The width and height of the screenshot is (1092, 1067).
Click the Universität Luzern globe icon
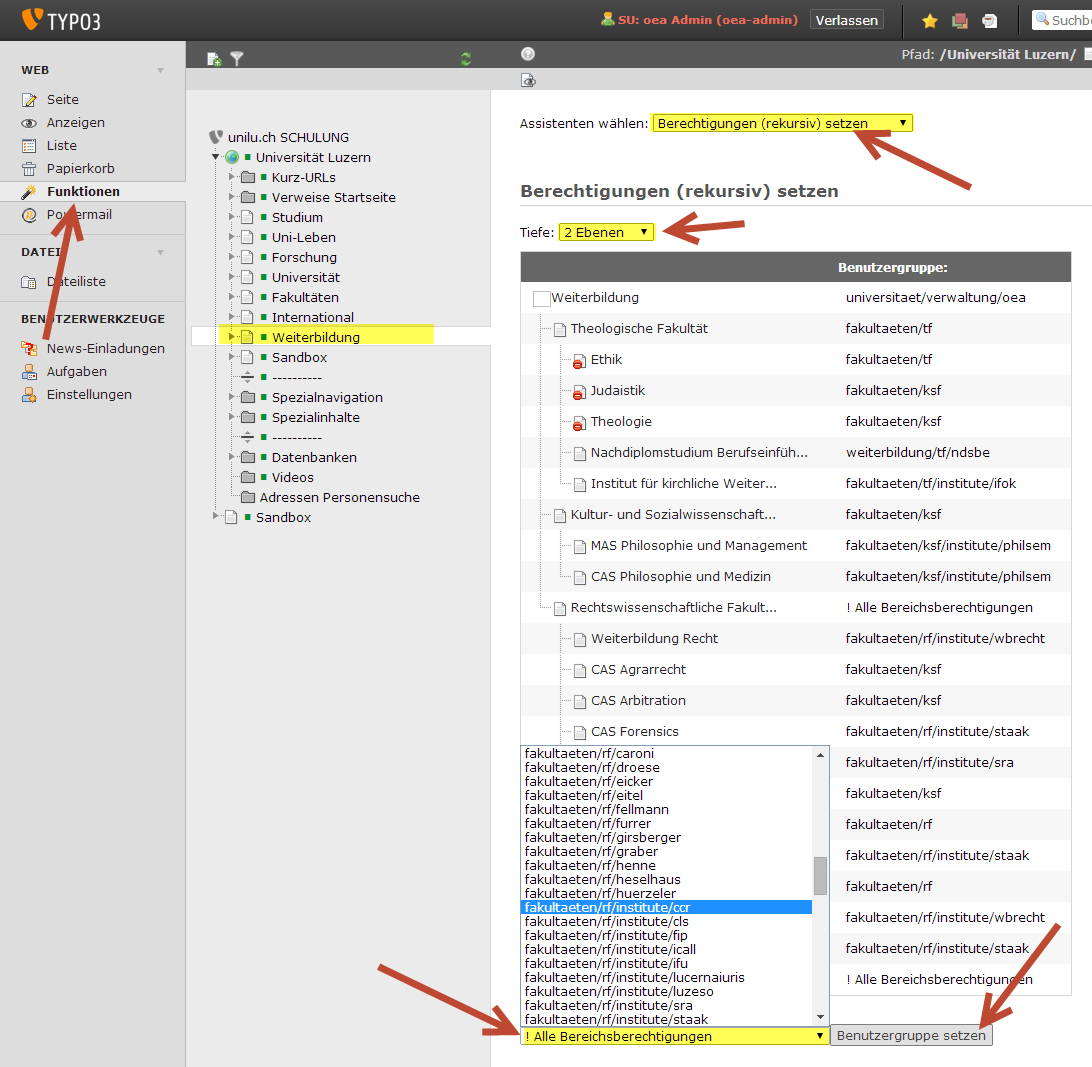pyautogui.click(x=232, y=157)
